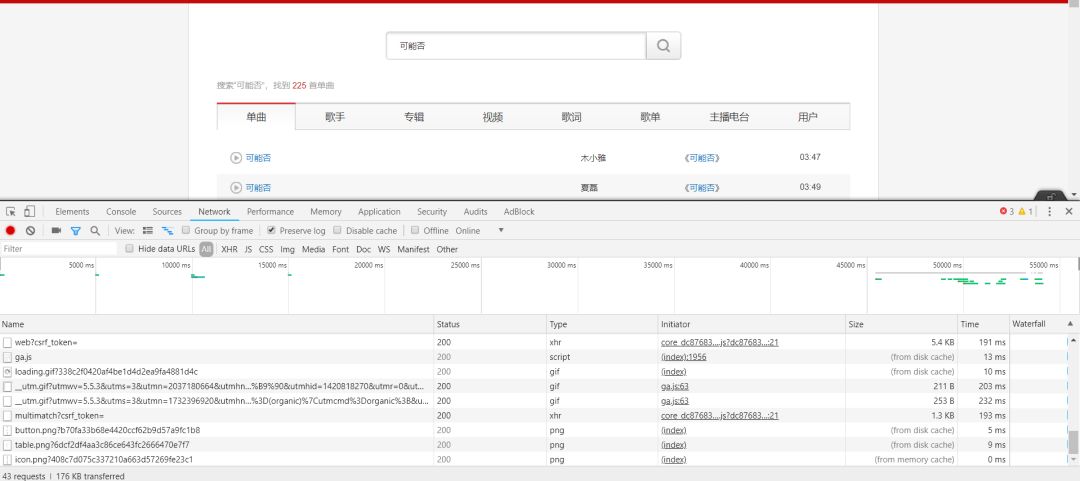Click the capture screenshots camera icon
The image size is (1080, 481).
point(56,231)
